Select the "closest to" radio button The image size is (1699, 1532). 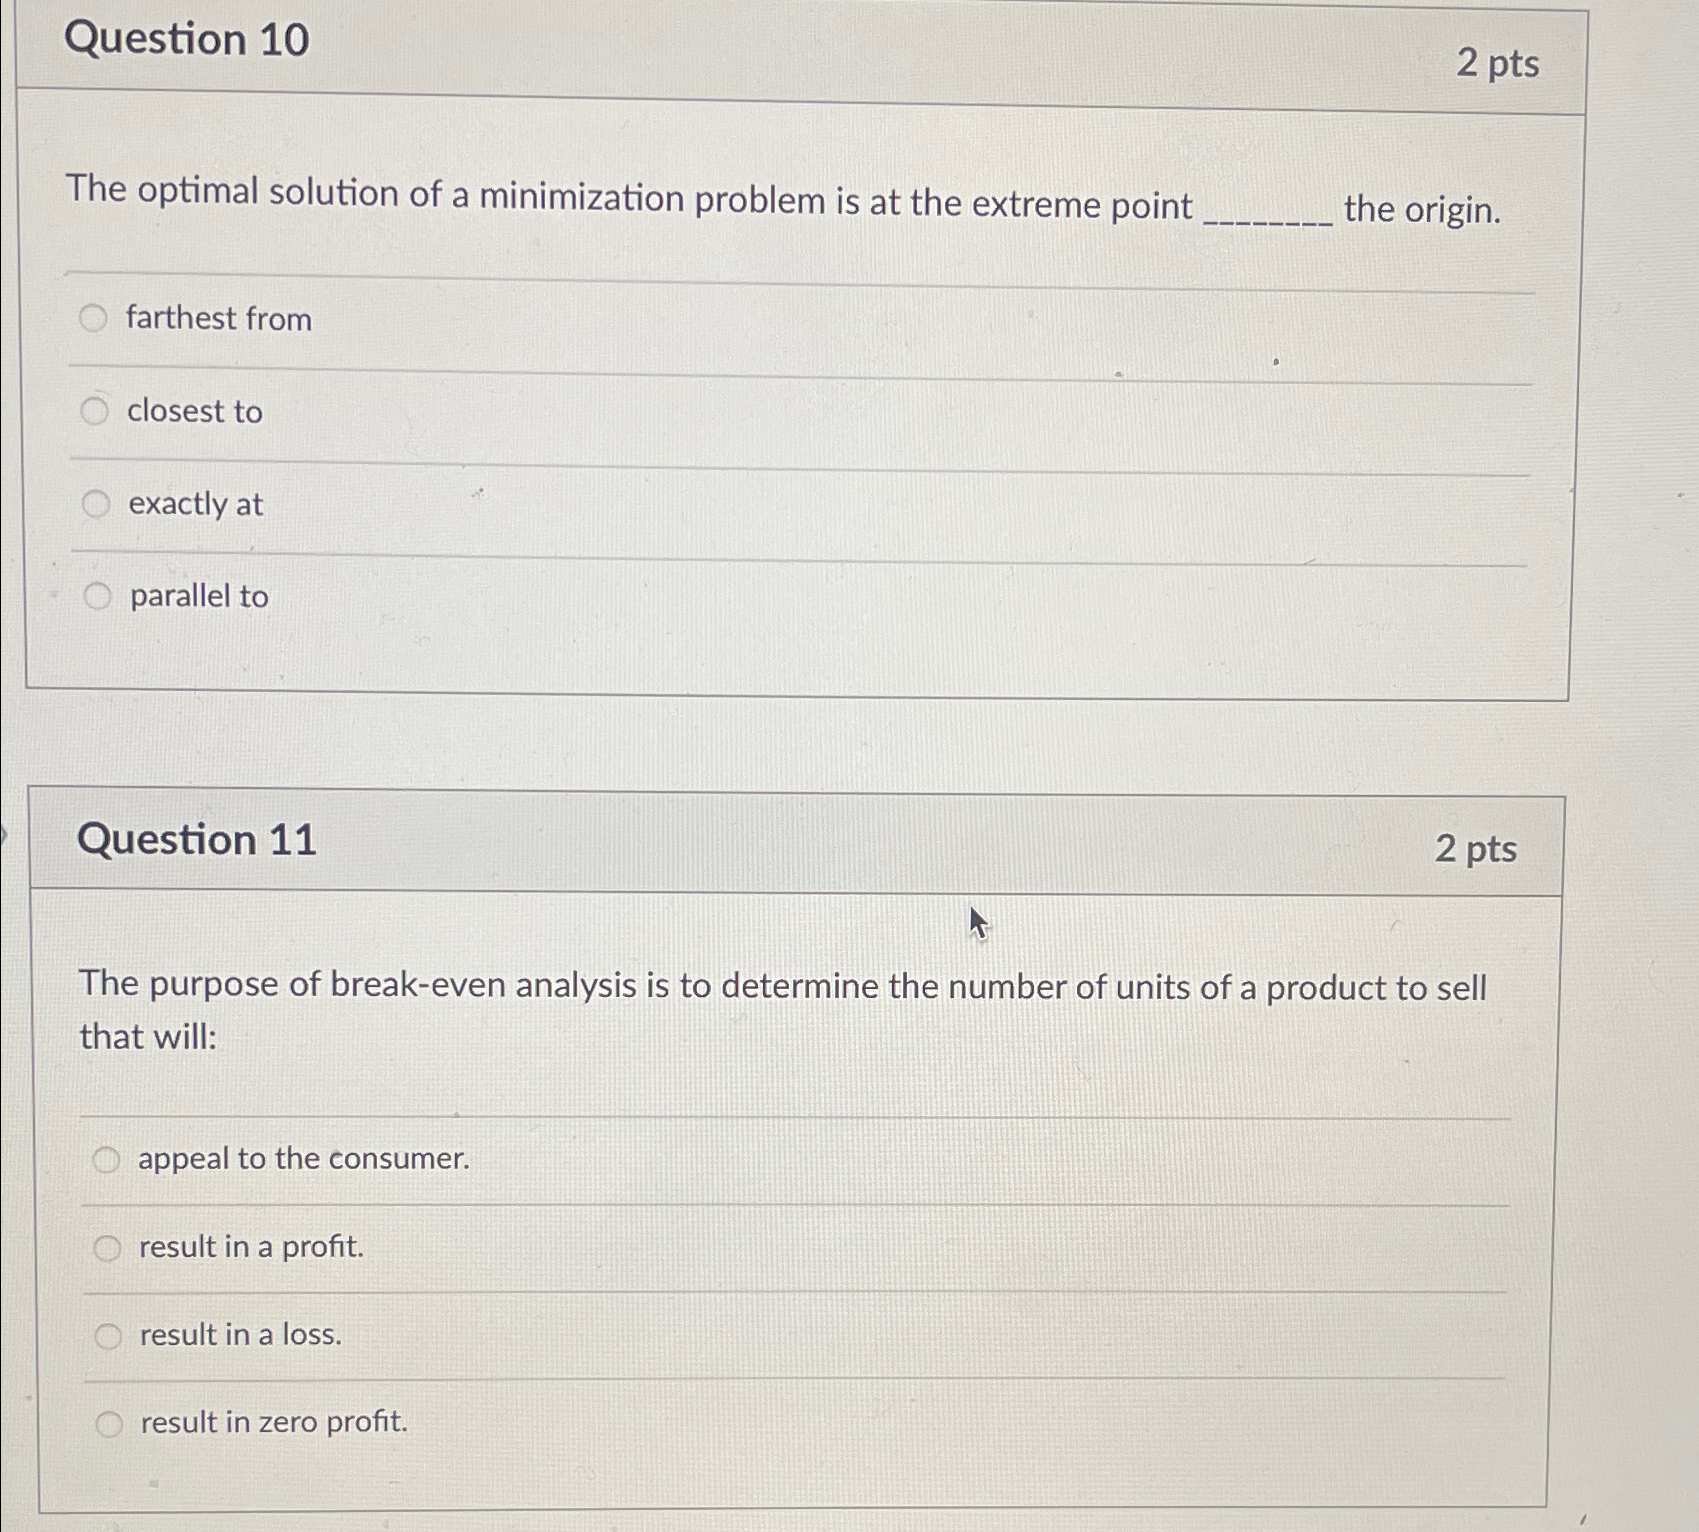pyautogui.click(x=95, y=410)
